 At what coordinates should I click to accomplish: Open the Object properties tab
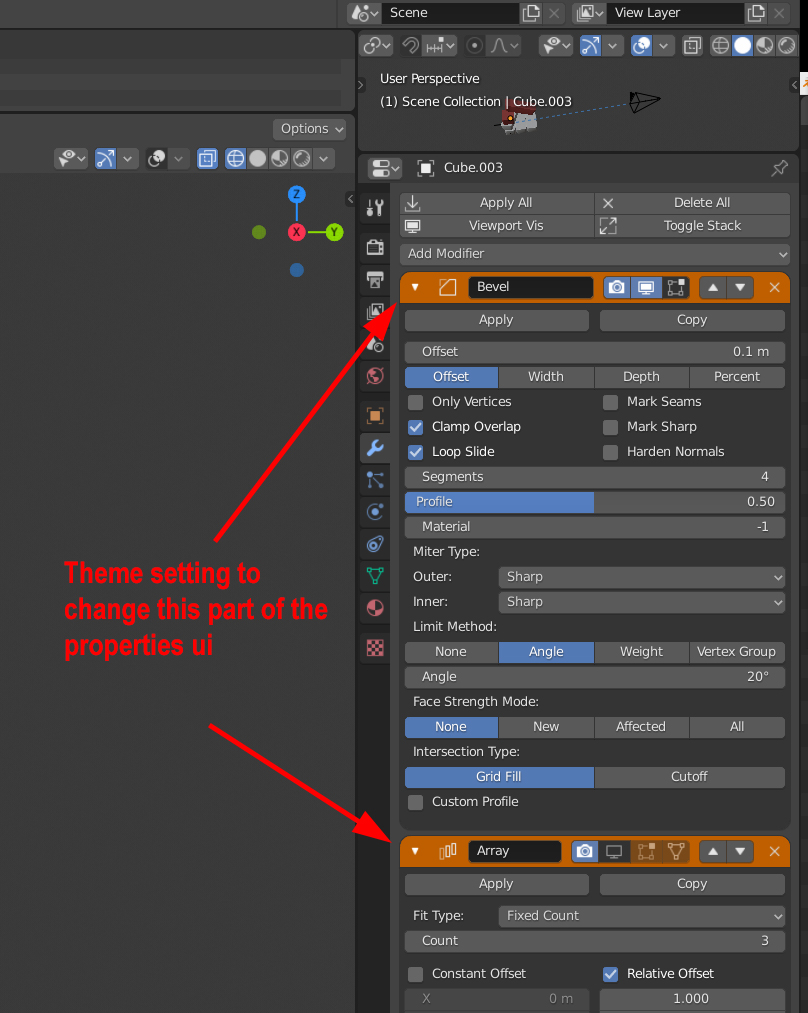point(375,415)
